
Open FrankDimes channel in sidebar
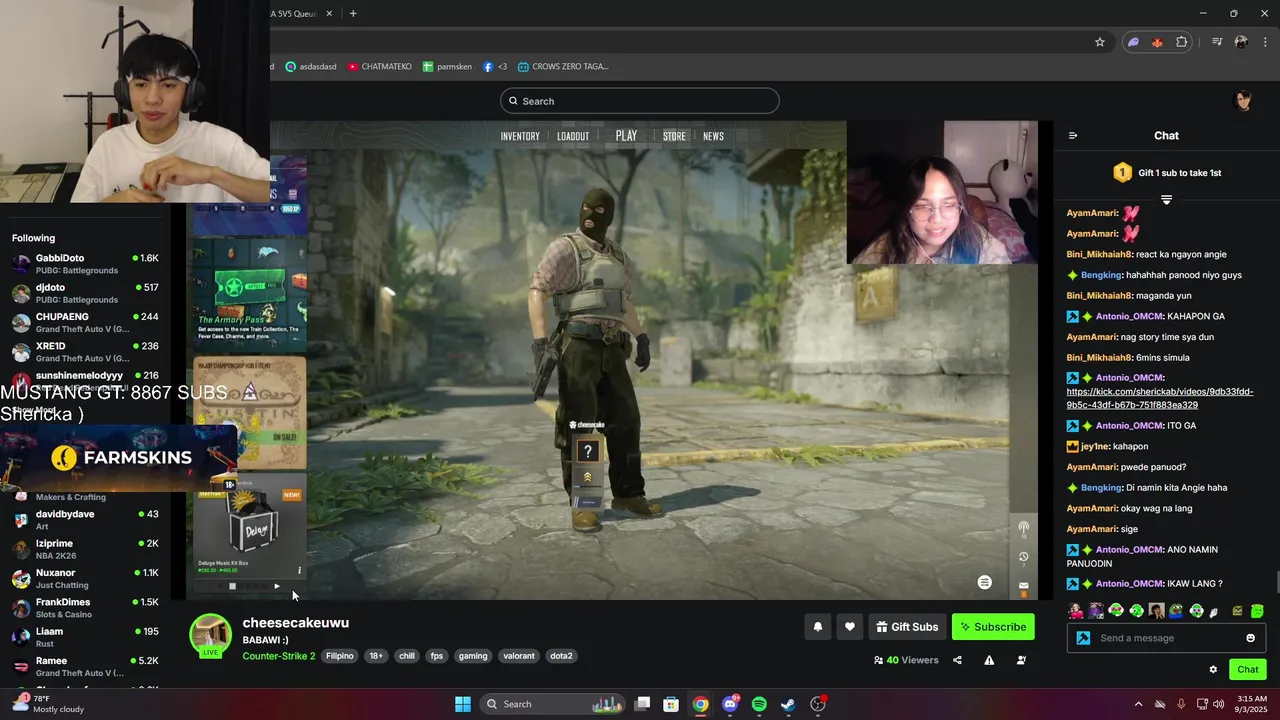pyautogui.click(x=85, y=608)
